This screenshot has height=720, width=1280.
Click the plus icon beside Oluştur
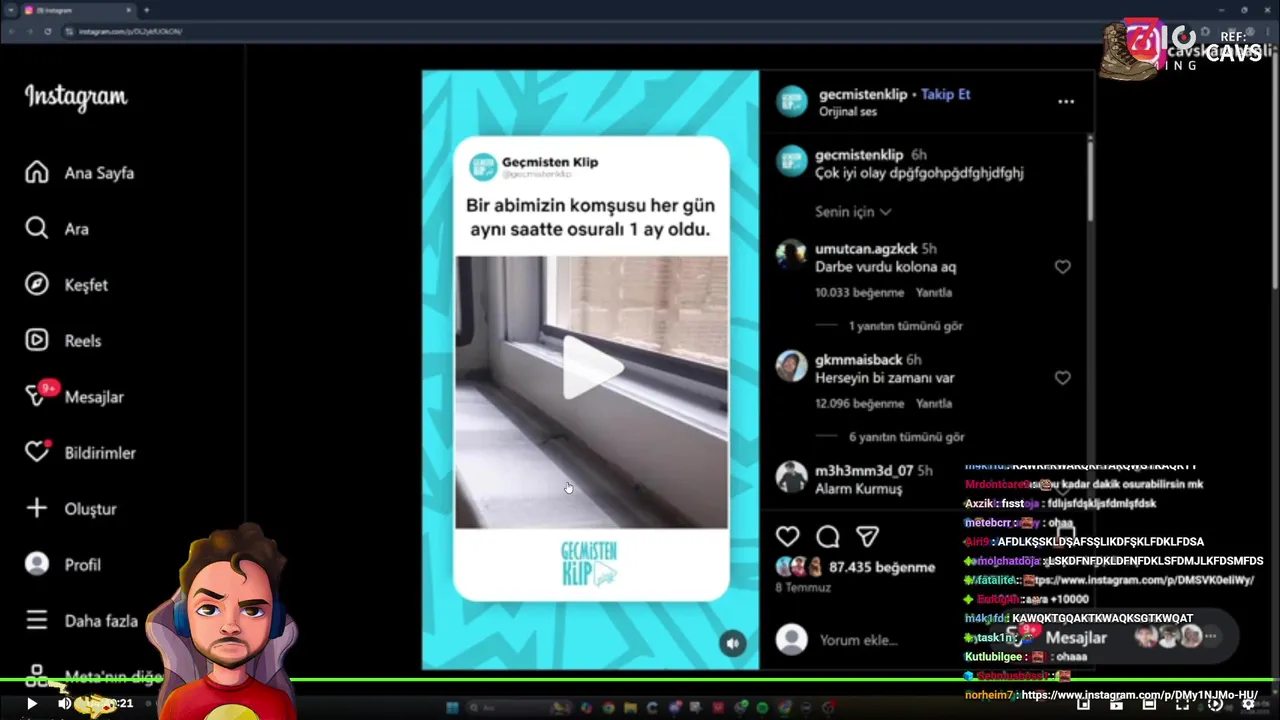coord(37,509)
